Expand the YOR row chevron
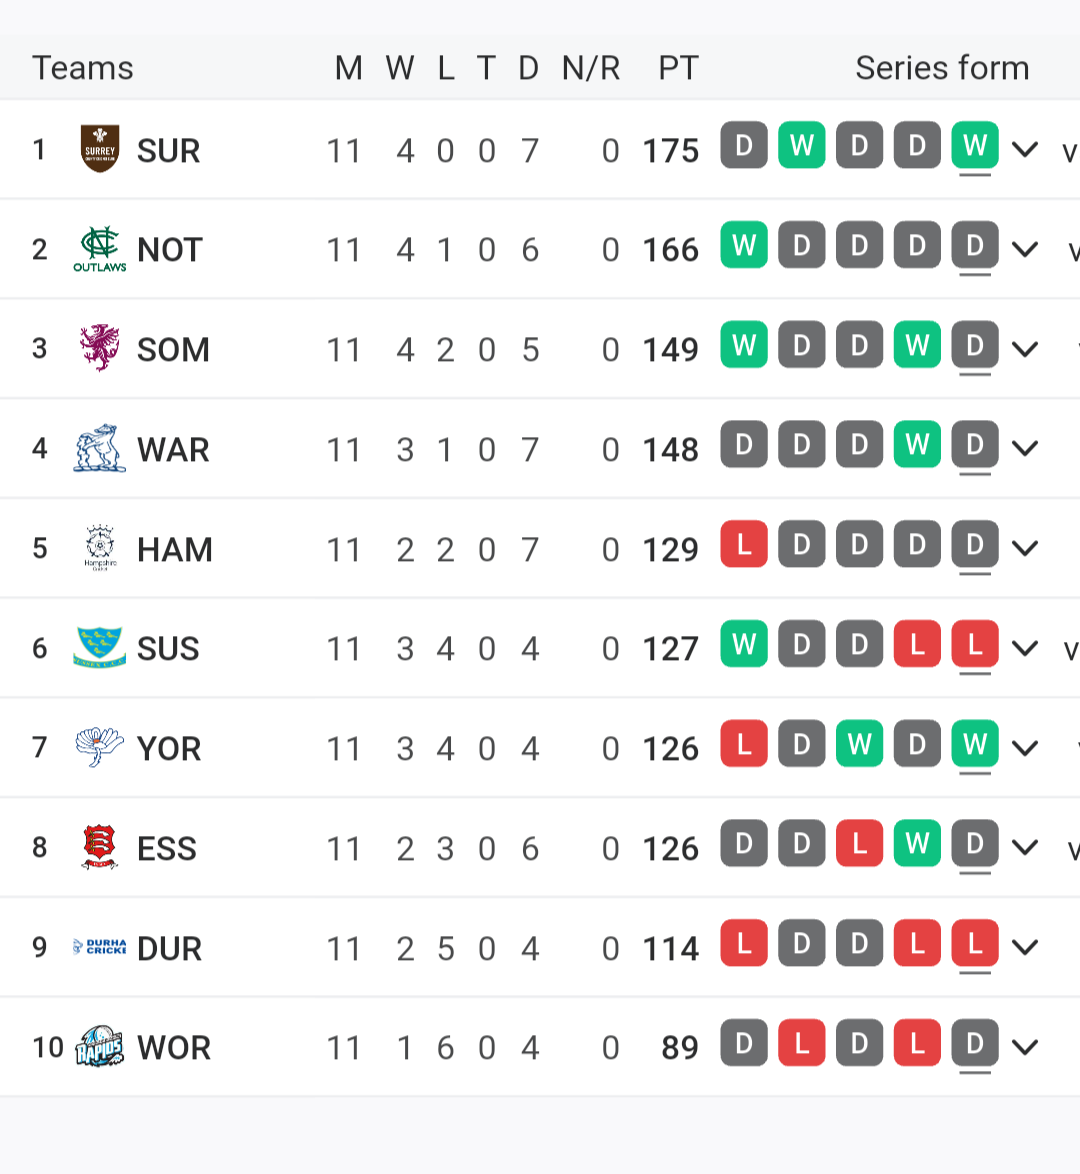 [1025, 747]
